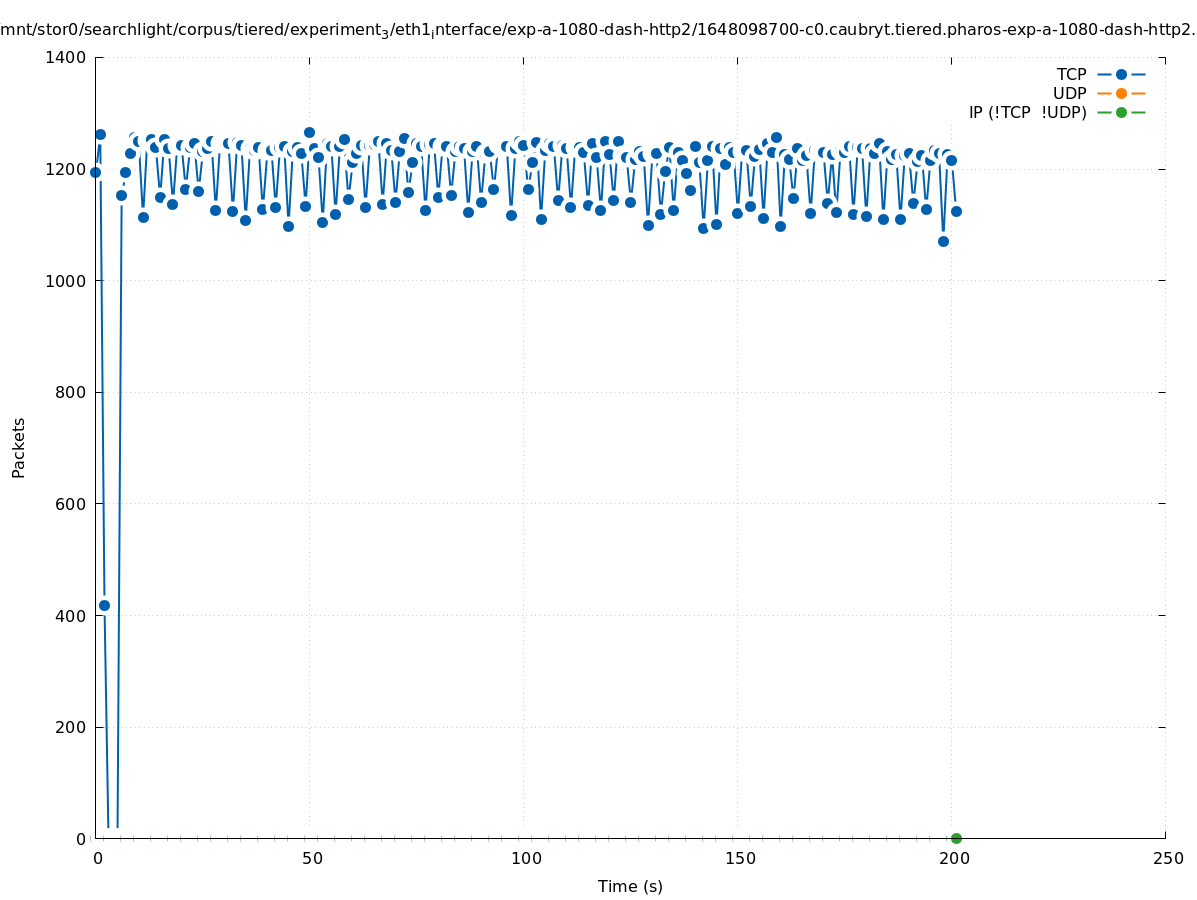Click the 200 y-axis tick label

coord(70,727)
